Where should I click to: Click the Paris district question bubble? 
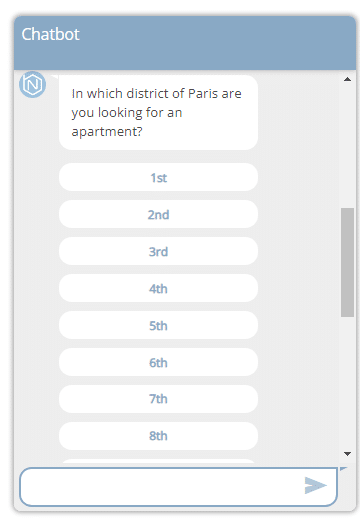click(x=158, y=112)
